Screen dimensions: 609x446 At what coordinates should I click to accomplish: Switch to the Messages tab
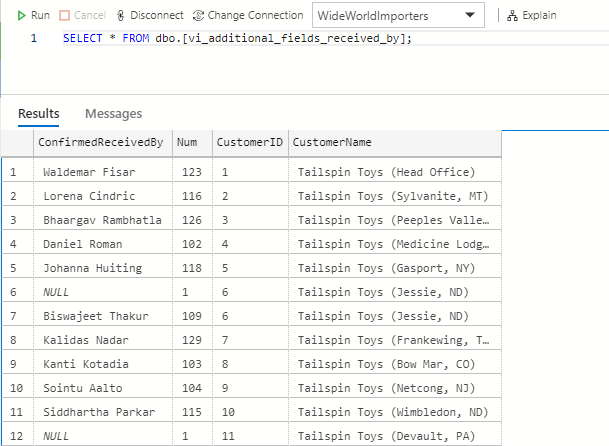(113, 114)
